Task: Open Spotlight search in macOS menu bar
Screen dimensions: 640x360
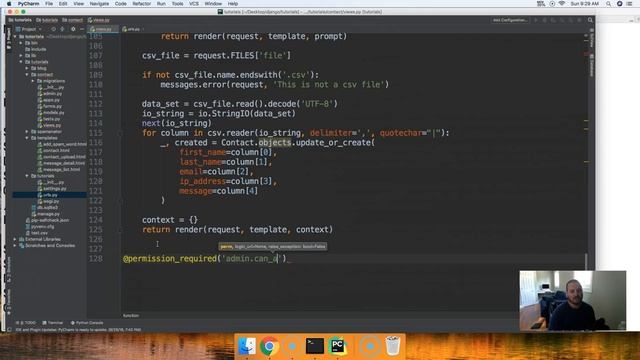Action: point(609,4)
